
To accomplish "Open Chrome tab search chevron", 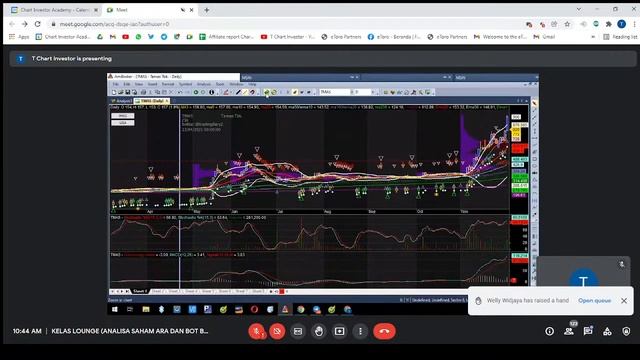I will 578,9.
